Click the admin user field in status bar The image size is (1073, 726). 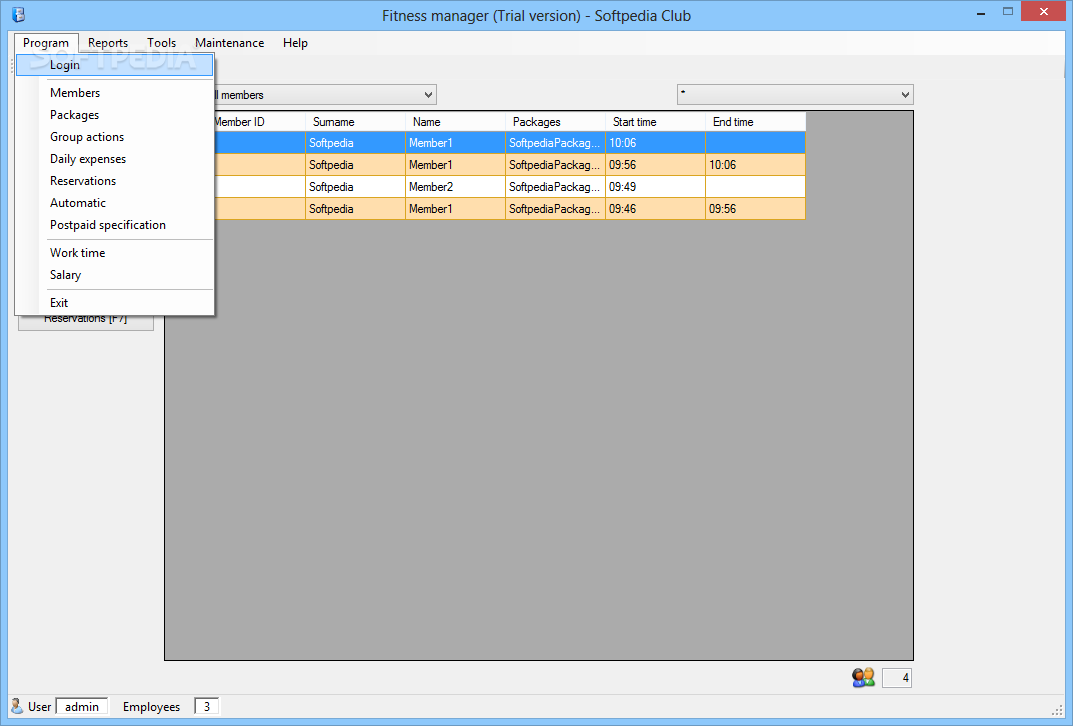pyautogui.click(x=81, y=706)
